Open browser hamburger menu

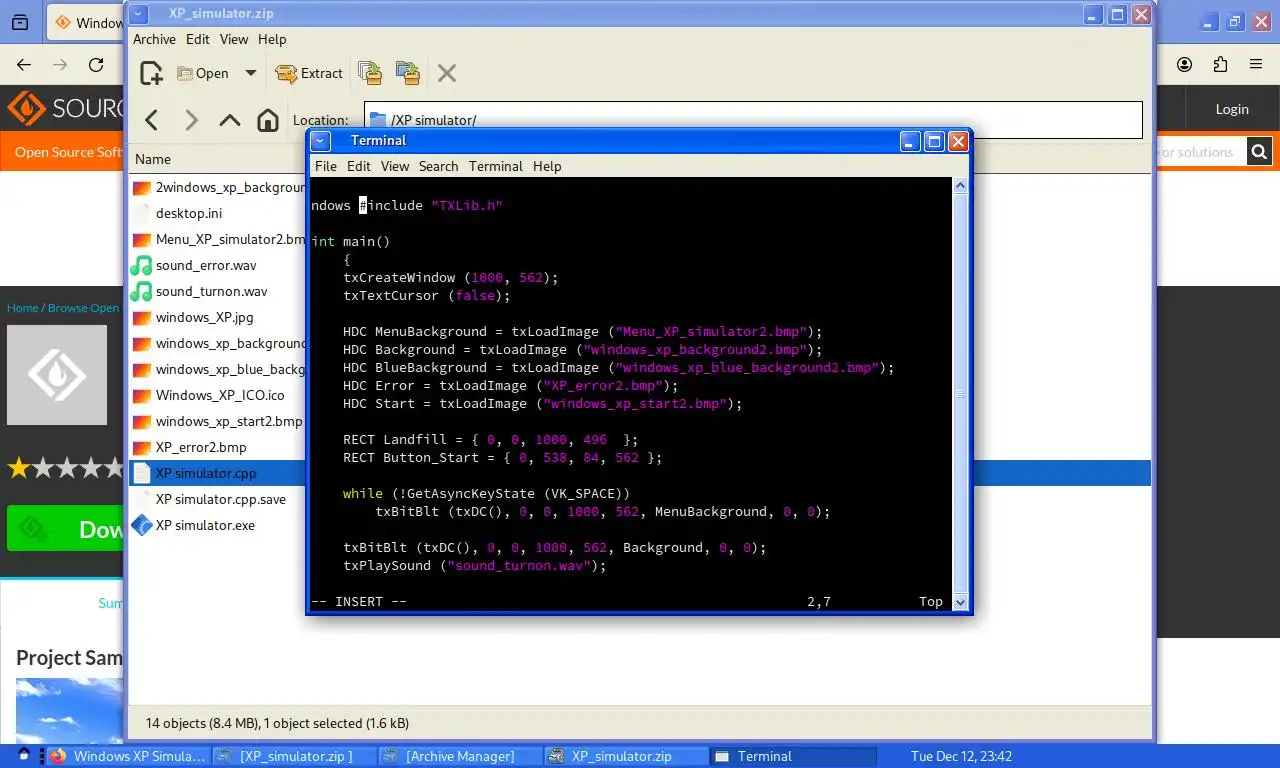point(1256,65)
